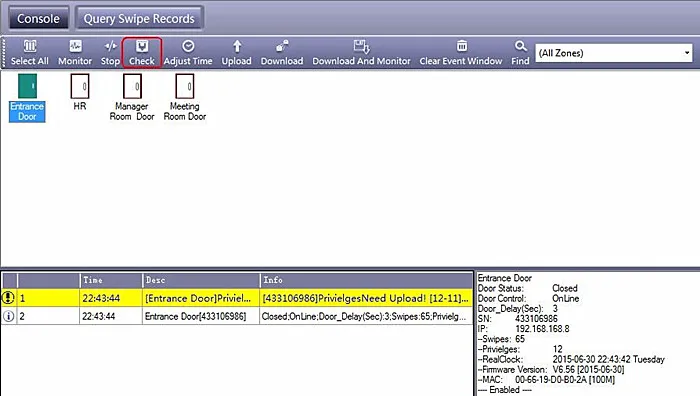This screenshot has width=700, height=396.
Task: Click the Door Status Closed line
Action: click(528, 288)
